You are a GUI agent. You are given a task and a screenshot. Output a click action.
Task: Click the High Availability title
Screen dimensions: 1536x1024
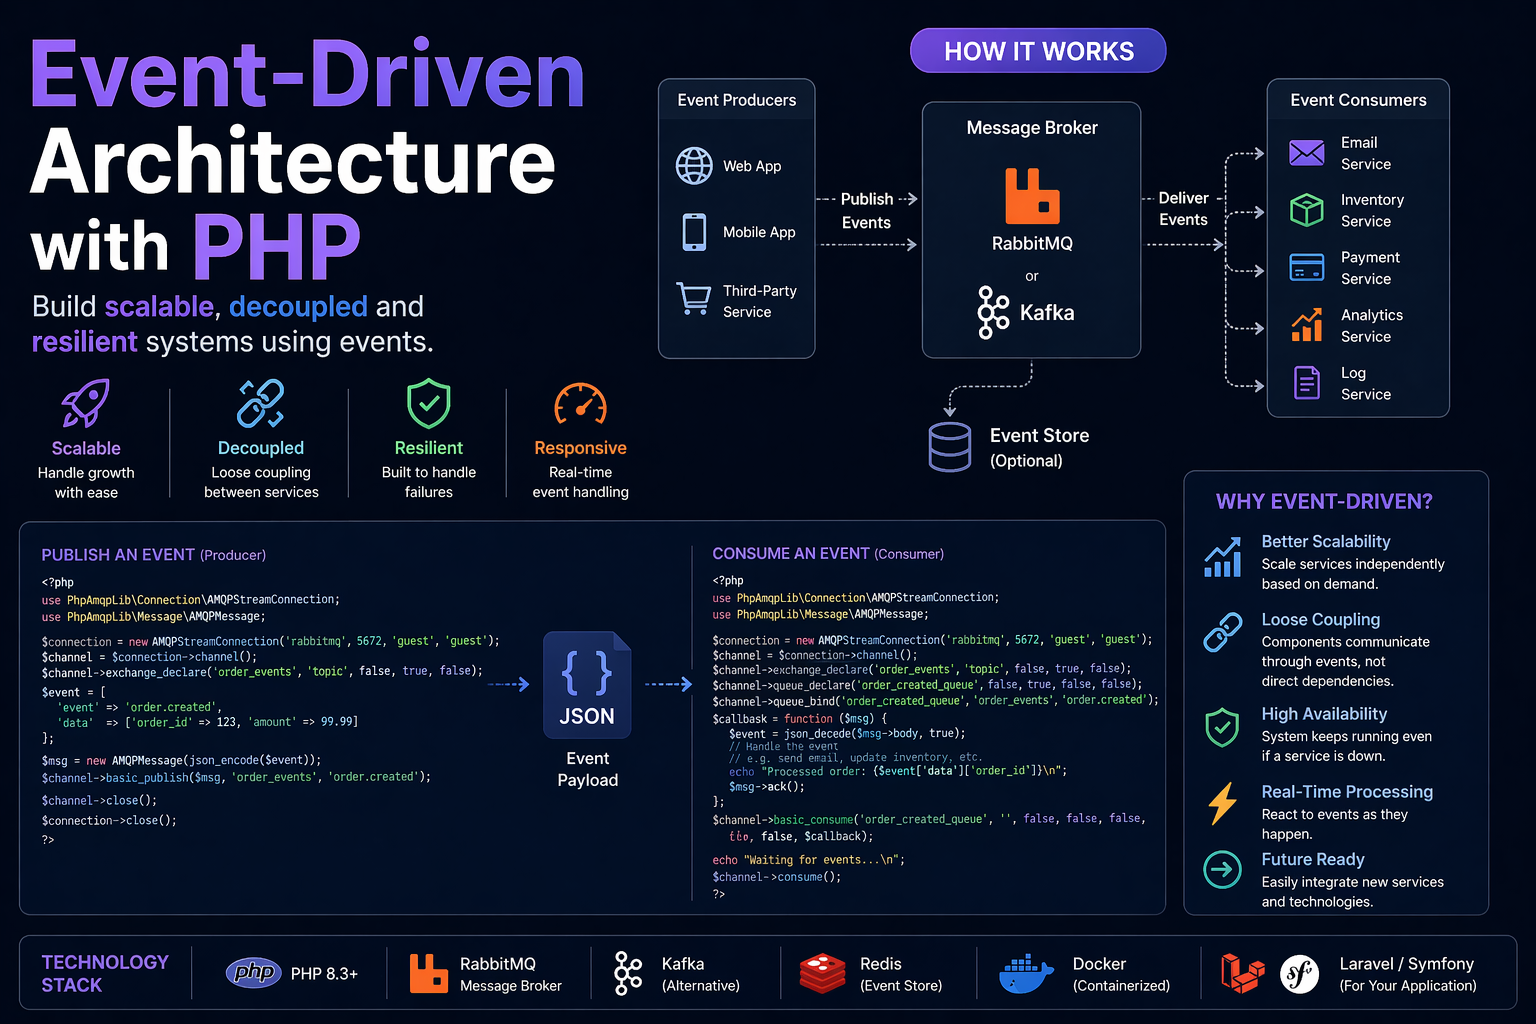pyautogui.click(x=1324, y=714)
